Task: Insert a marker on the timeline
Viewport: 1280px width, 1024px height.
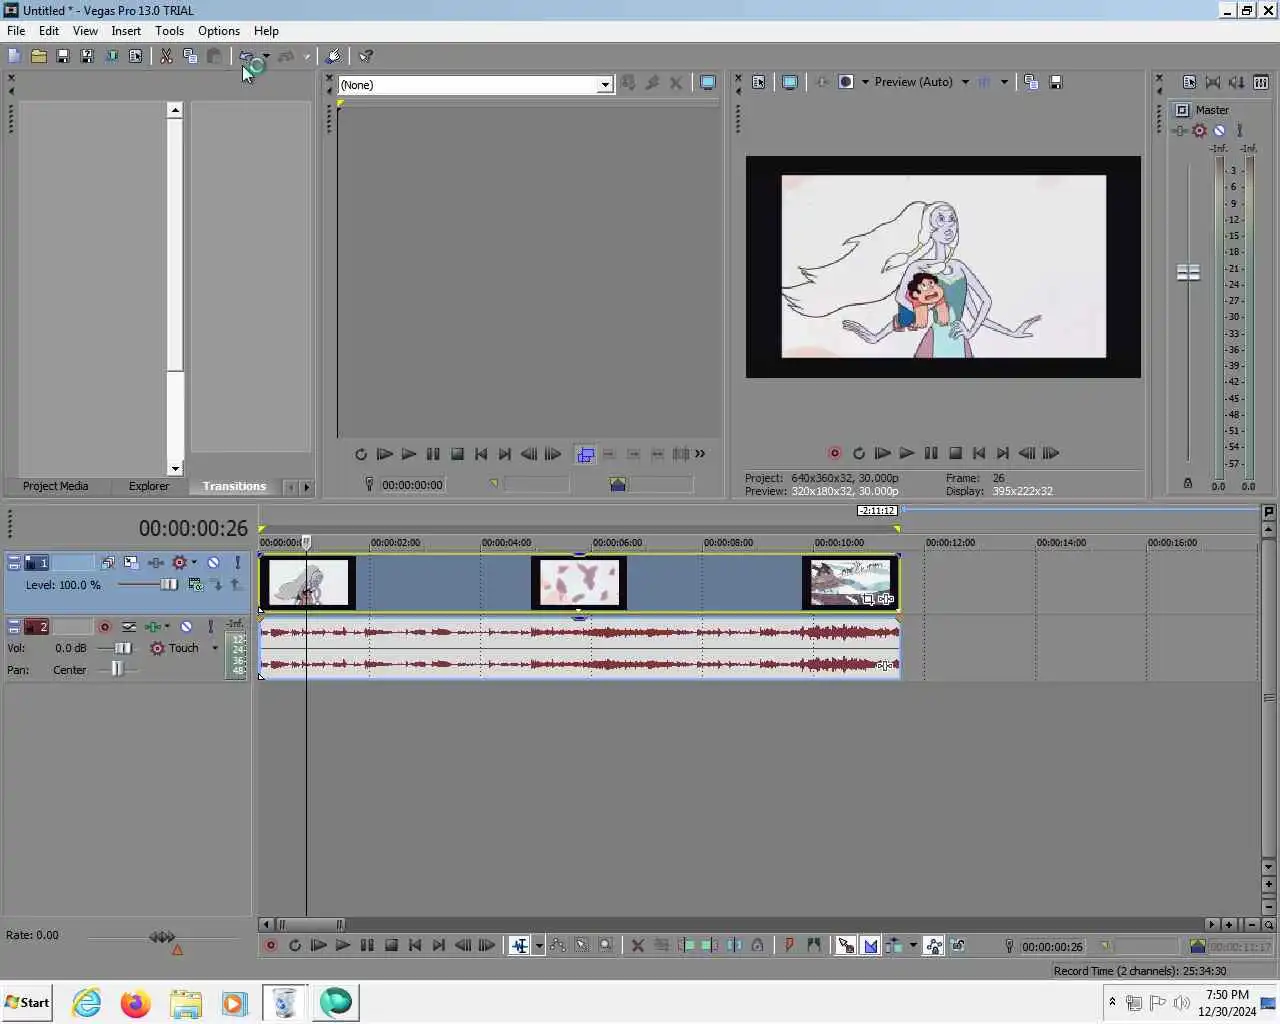Action: (789, 945)
